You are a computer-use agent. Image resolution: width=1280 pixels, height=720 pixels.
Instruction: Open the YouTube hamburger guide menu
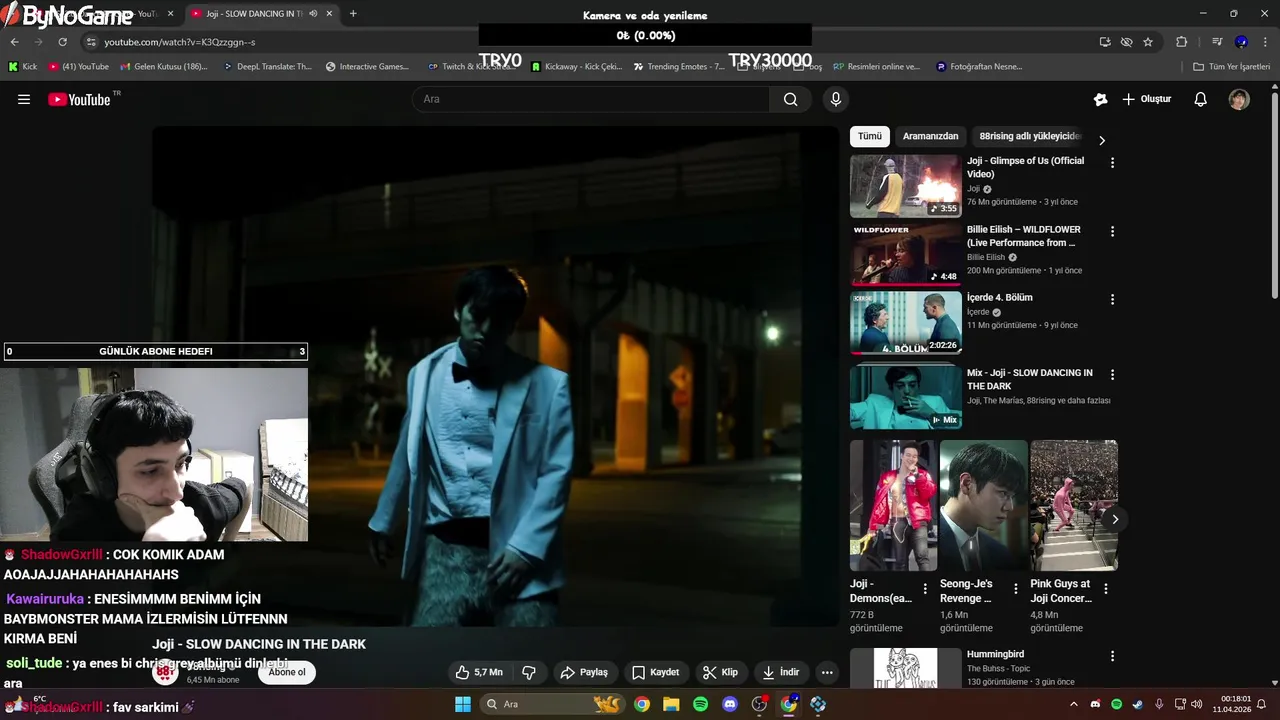pyautogui.click(x=24, y=99)
